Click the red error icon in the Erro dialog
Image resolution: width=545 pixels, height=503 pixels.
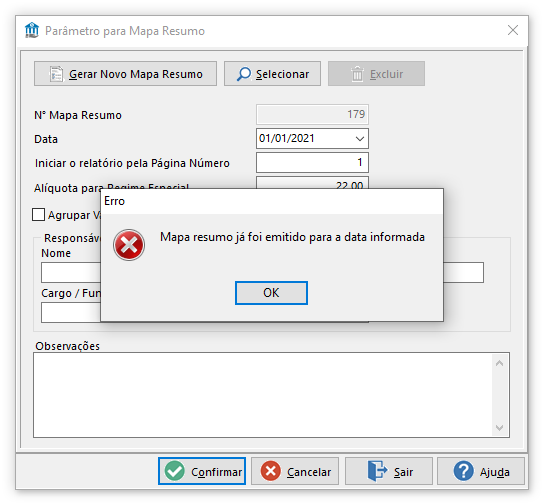pos(129,245)
